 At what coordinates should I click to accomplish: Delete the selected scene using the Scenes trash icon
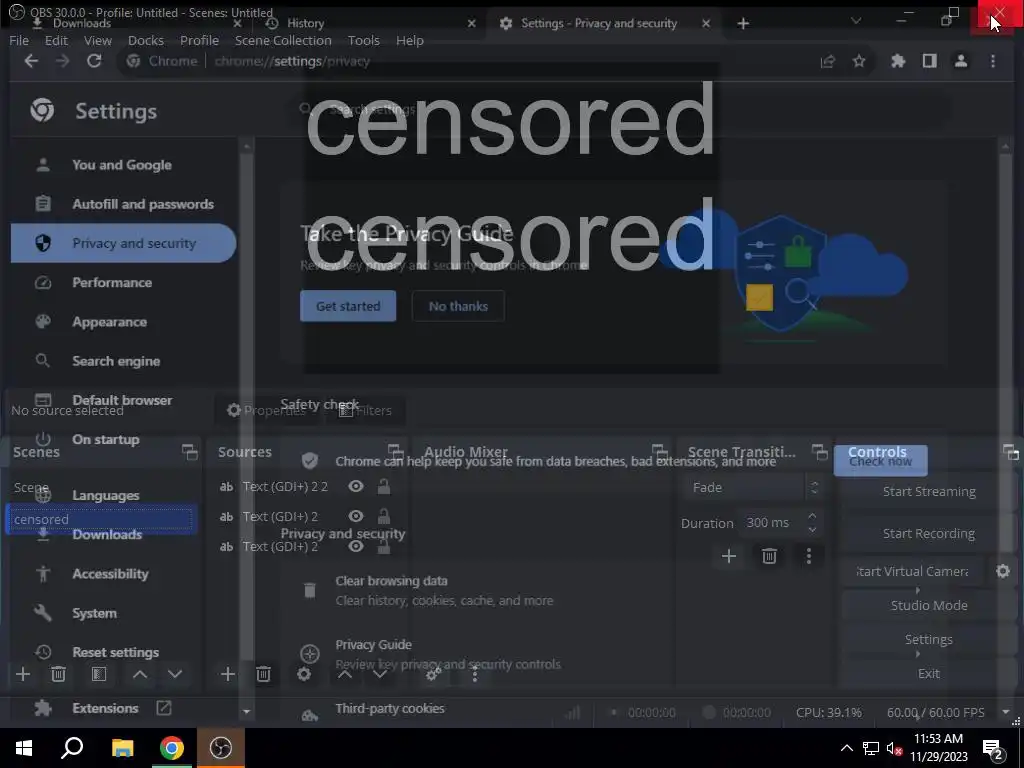coord(58,674)
